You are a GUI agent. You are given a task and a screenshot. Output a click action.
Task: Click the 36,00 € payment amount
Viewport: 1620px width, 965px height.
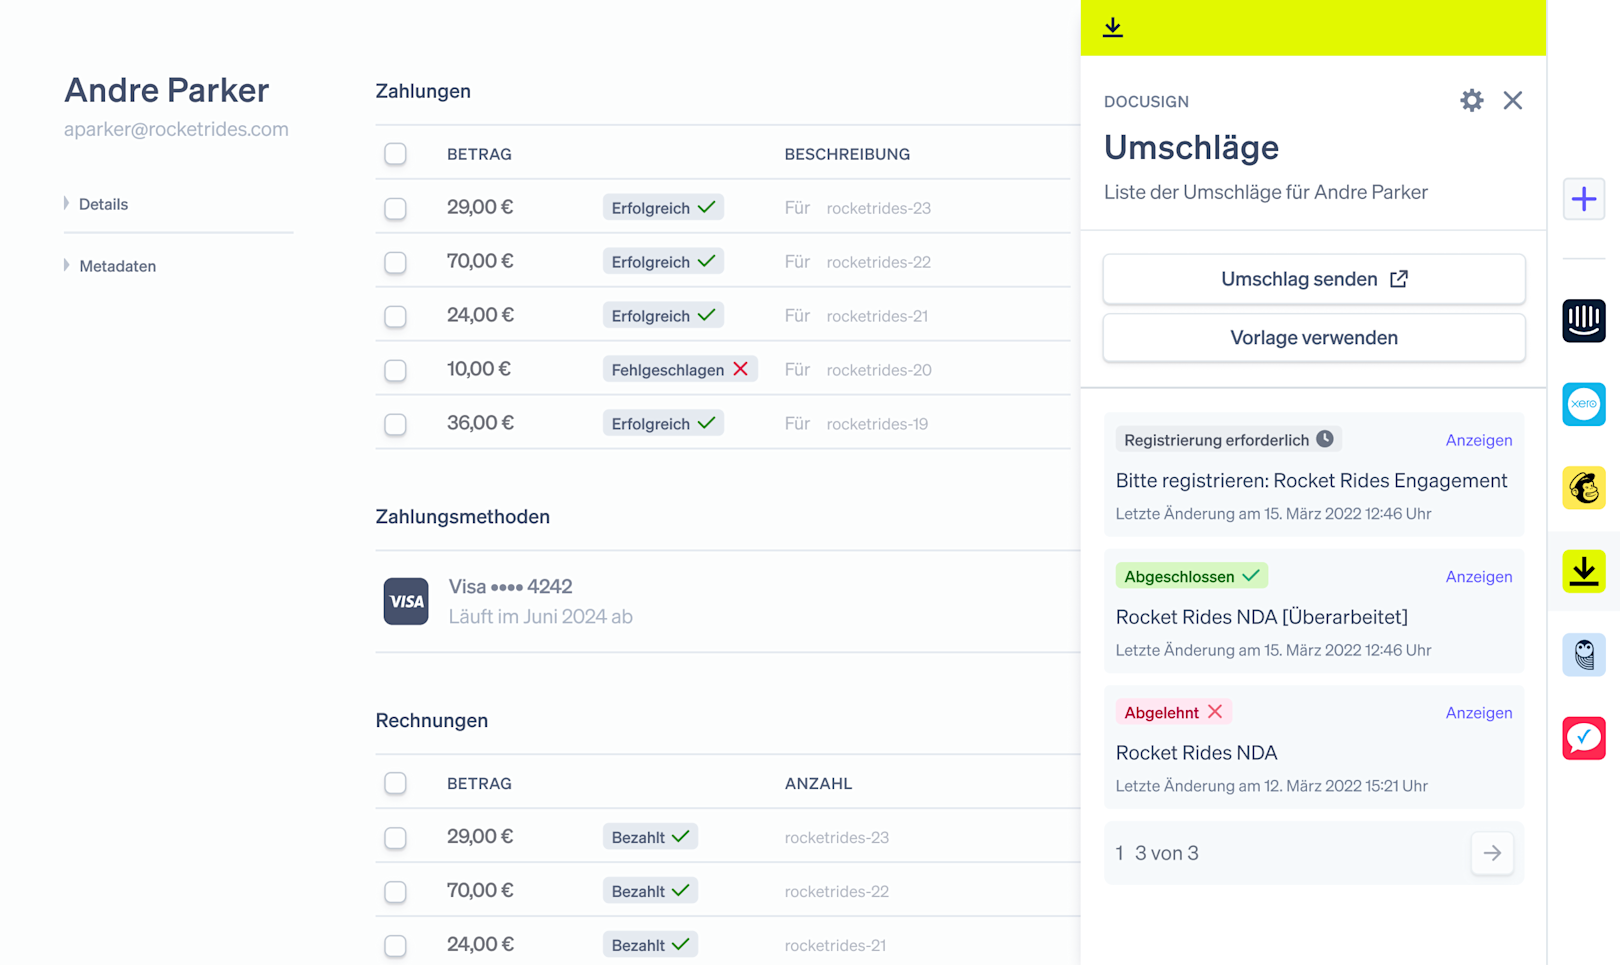[480, 423]
